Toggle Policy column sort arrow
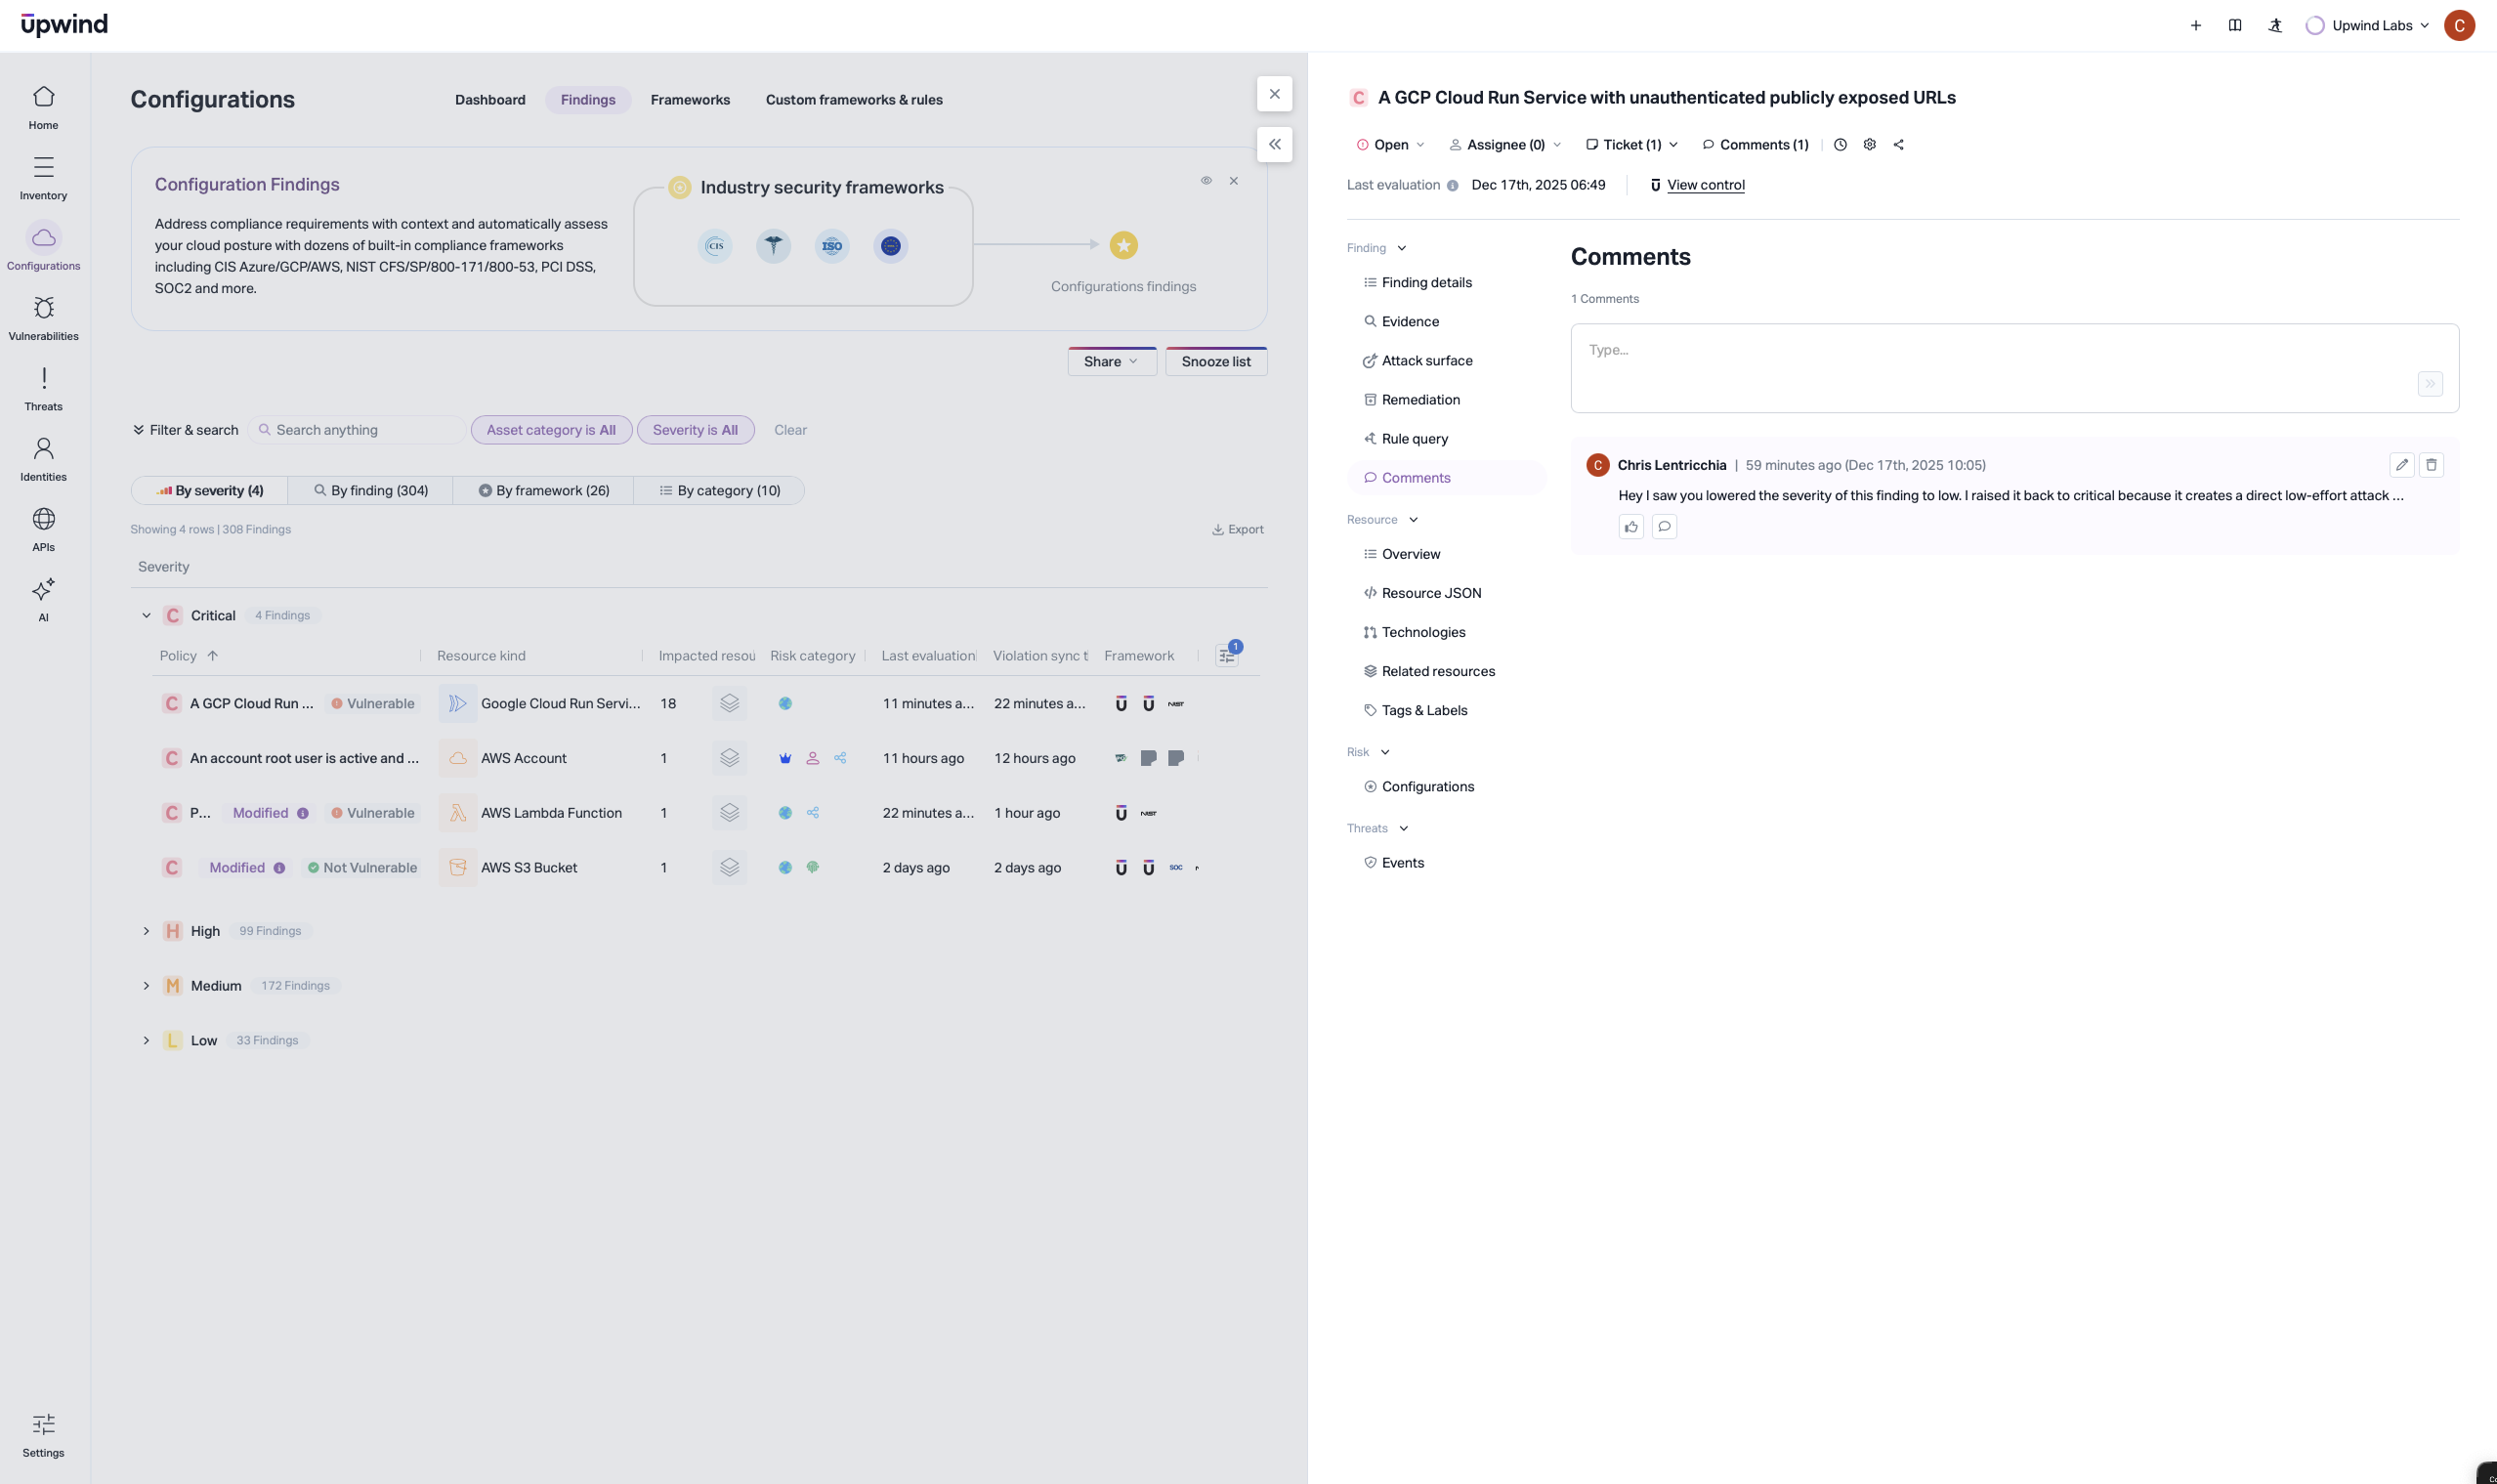Image resolution: width=2497 pixels, height=1484 pixels. pyautogui.click(x=212, y=656)
